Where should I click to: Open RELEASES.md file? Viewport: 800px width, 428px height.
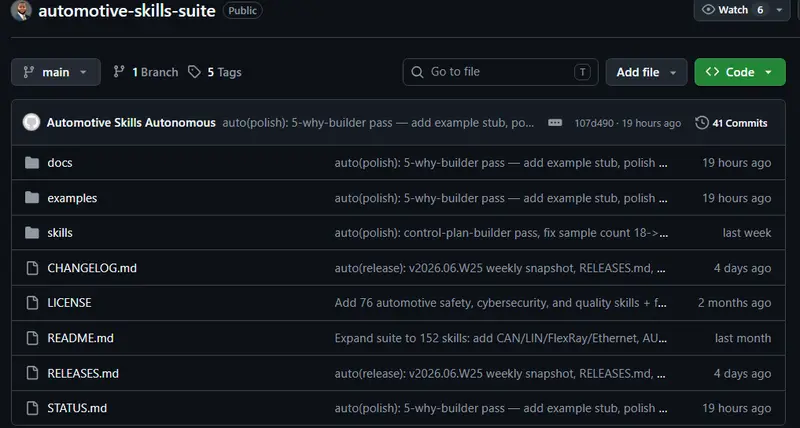[83, 373]
